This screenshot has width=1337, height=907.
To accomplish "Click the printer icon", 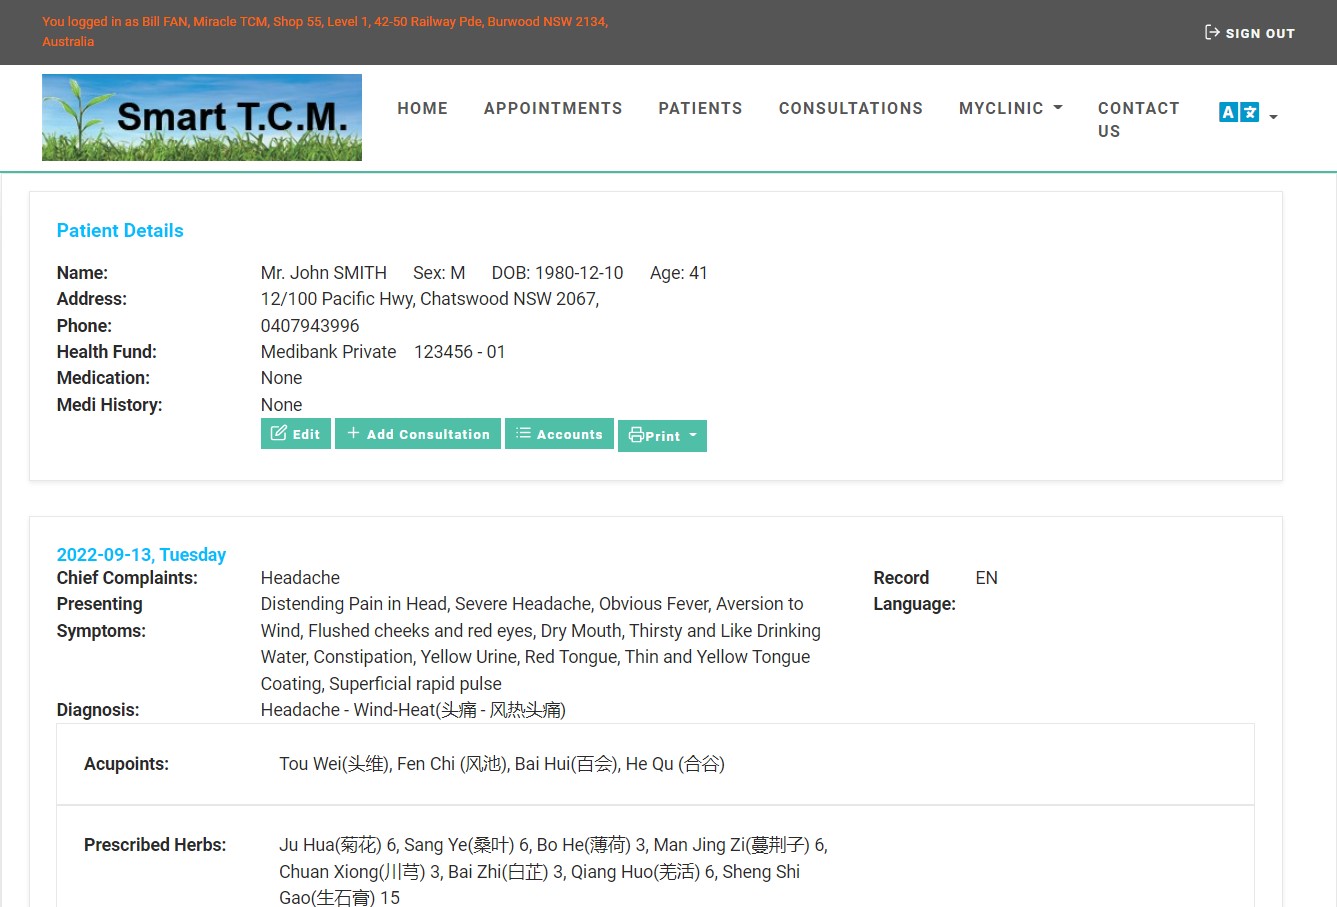I will [636, 435].
